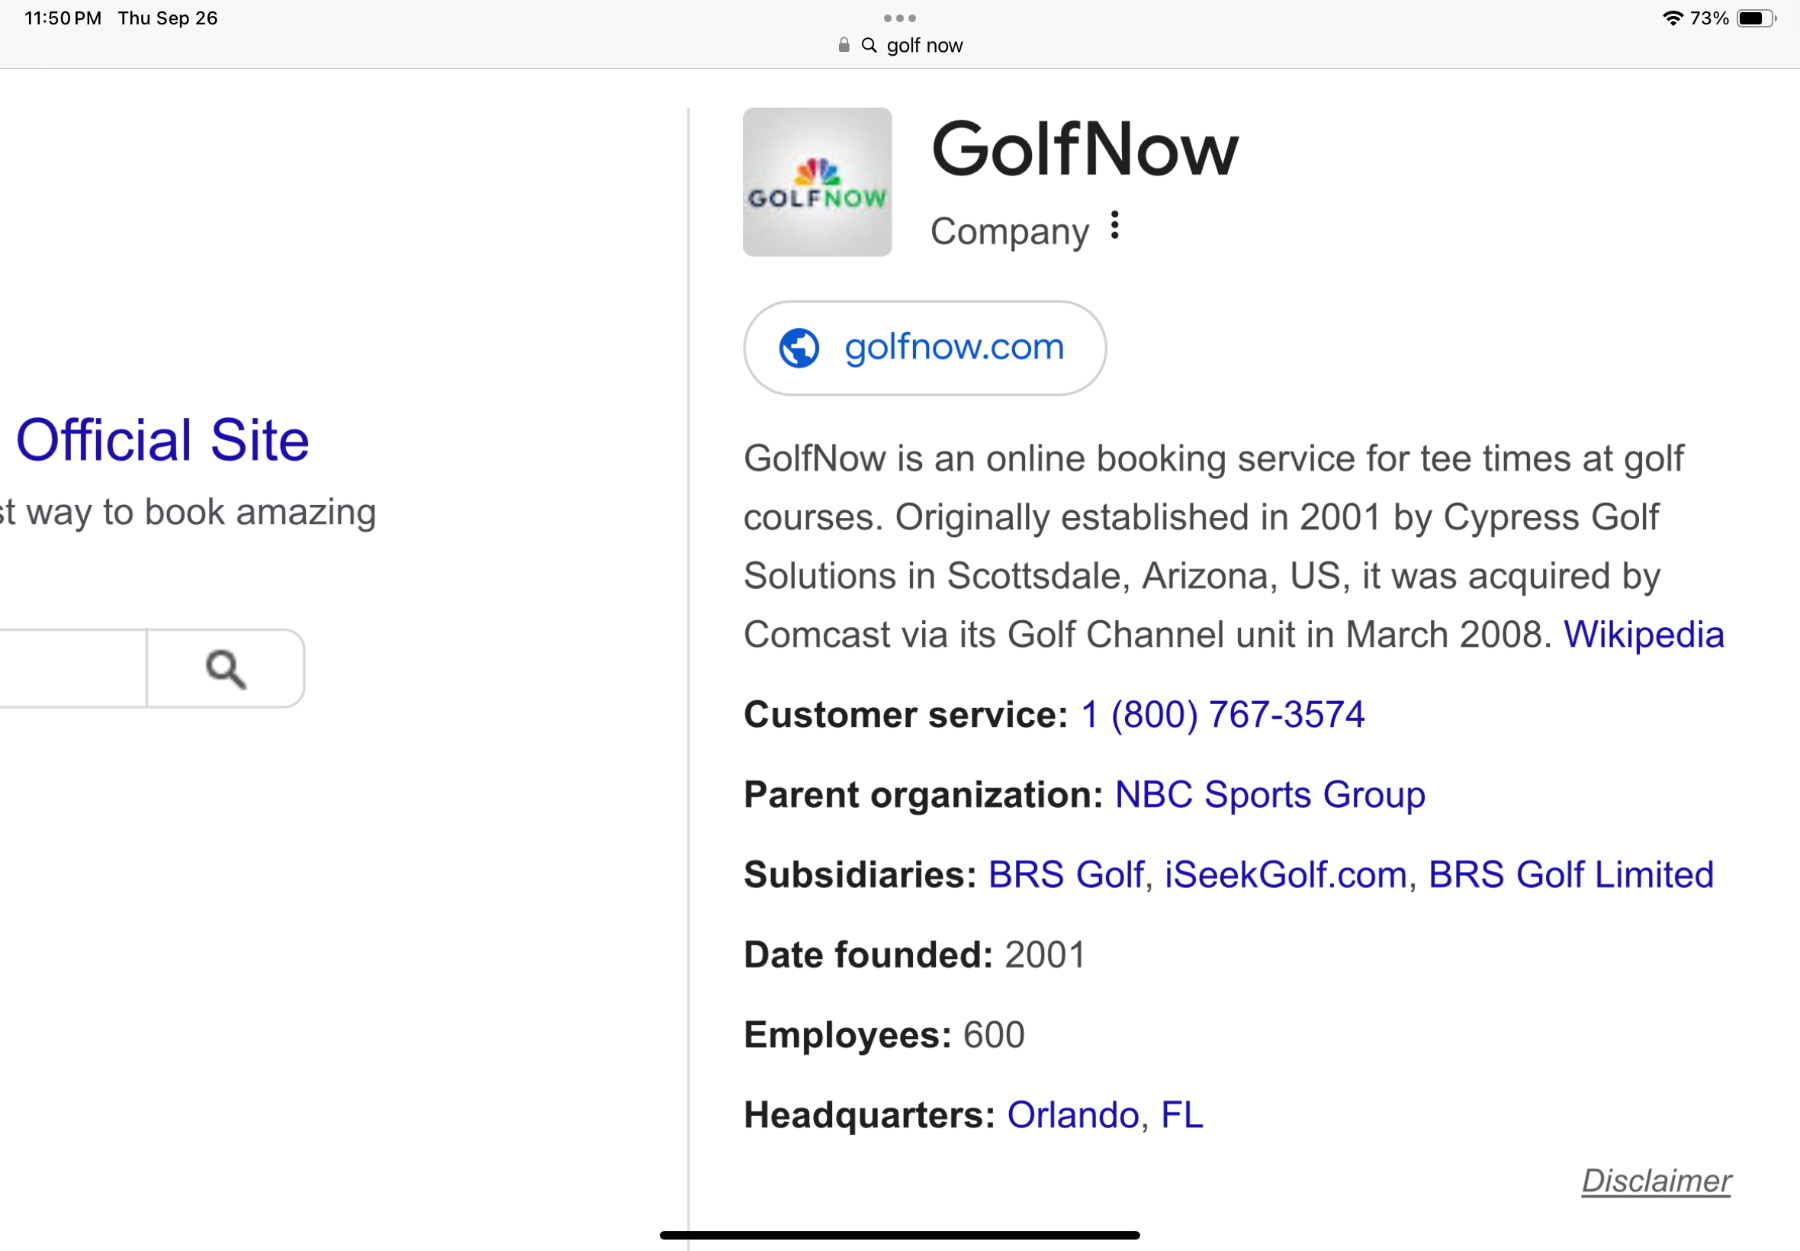Tap the battery indicator icon
1800x1251 pixels.
pyautogui.click(x=1754, y=18)
